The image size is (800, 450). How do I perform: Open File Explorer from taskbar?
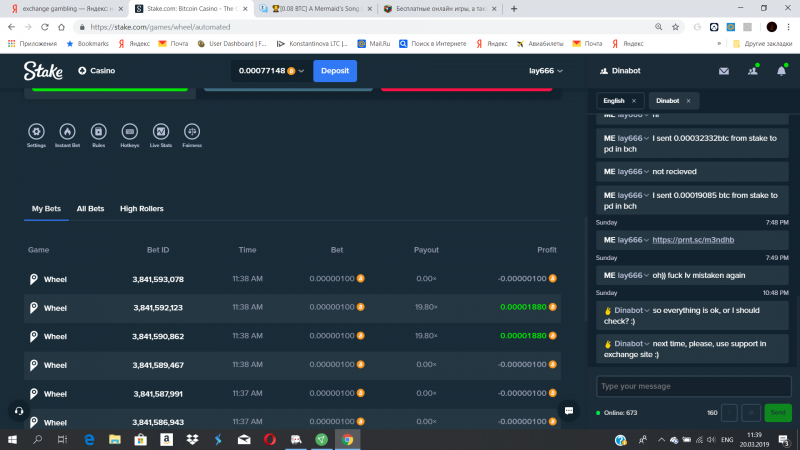(115, 439)
